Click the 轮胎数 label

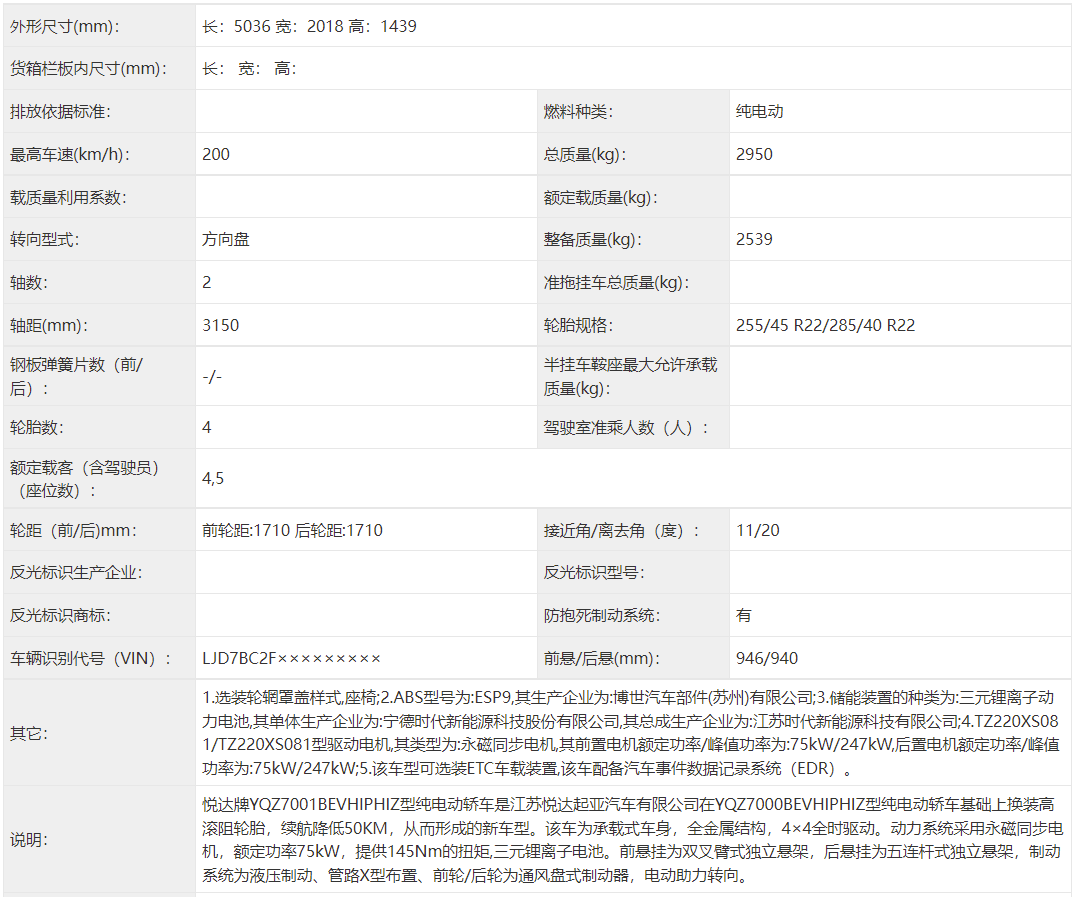tap(36, 428)
